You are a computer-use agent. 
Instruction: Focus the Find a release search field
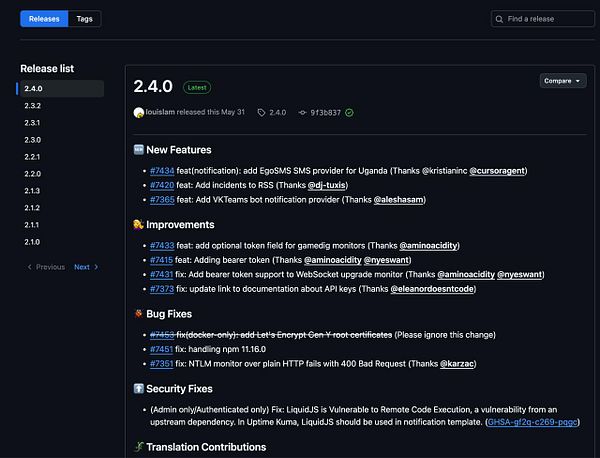pyautogui.click(x=542, y=19)
